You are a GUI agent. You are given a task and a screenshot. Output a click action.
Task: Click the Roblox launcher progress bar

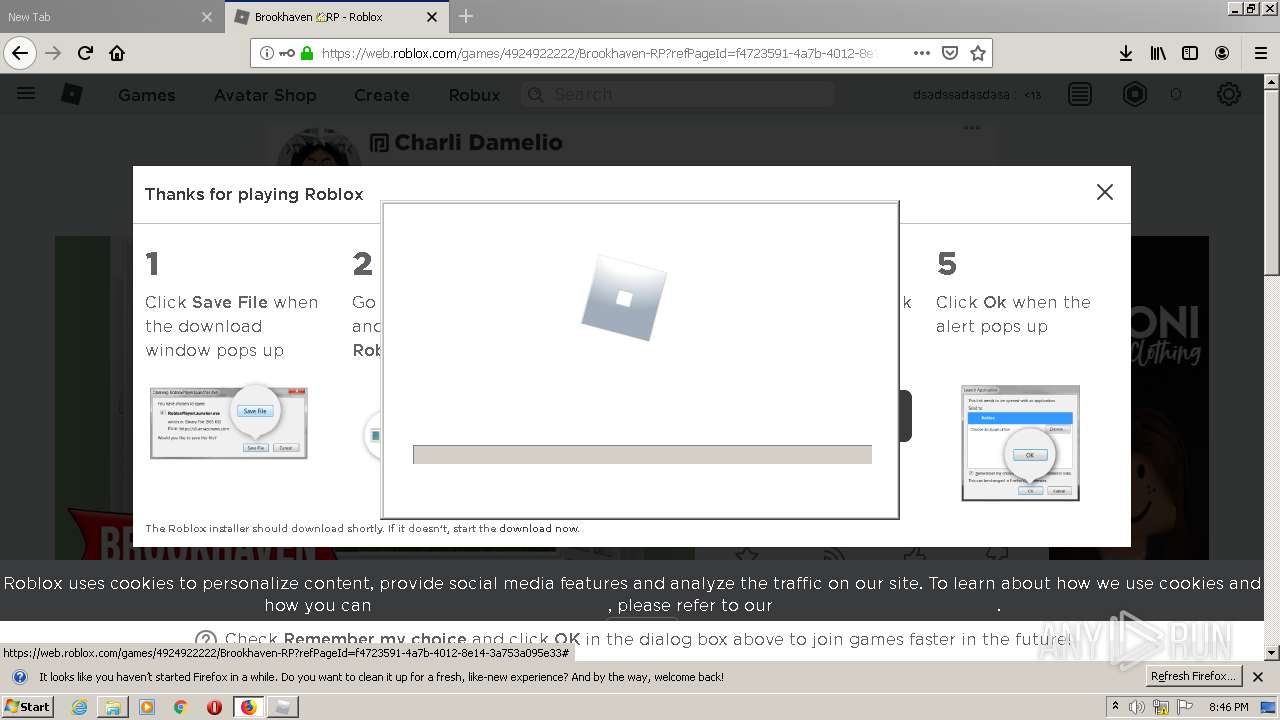pyautogui.click(x=642, y=455)
